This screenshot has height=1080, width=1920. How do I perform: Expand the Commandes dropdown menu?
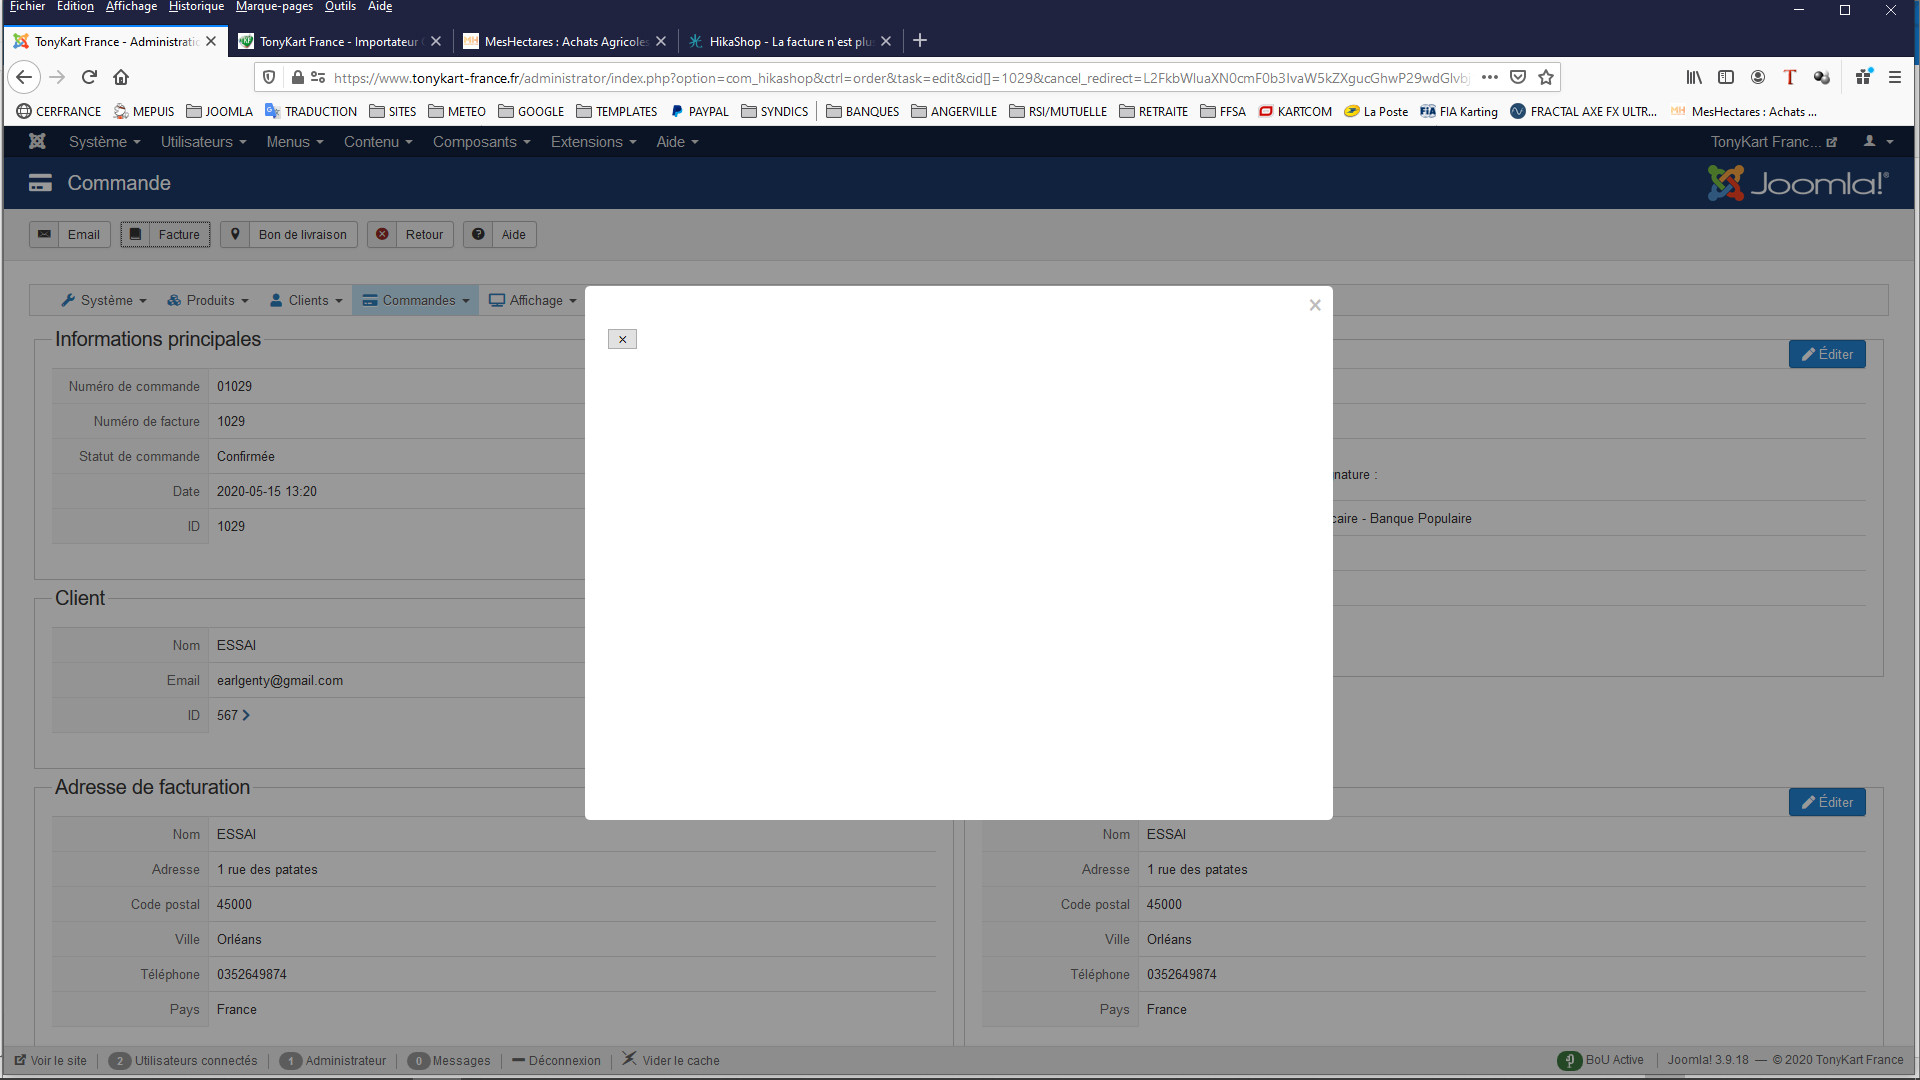coord(416,300)
